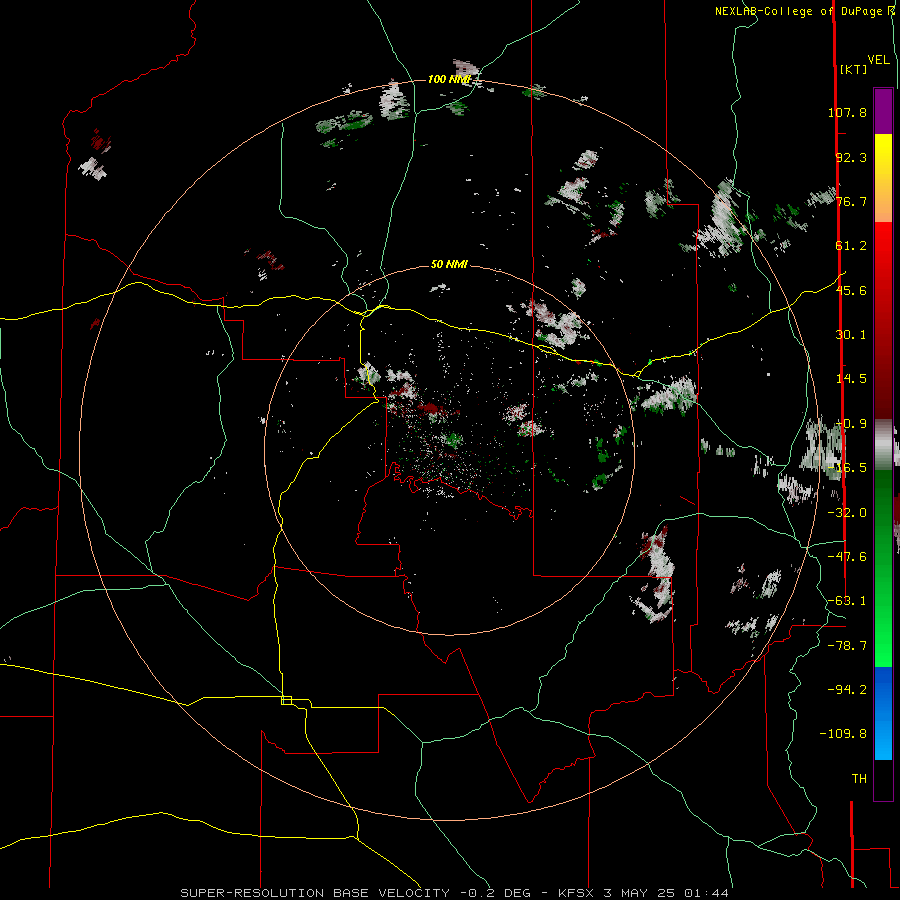Click the -78.7 velocity scale value
The image size is (900, 900).
point(847,646)
